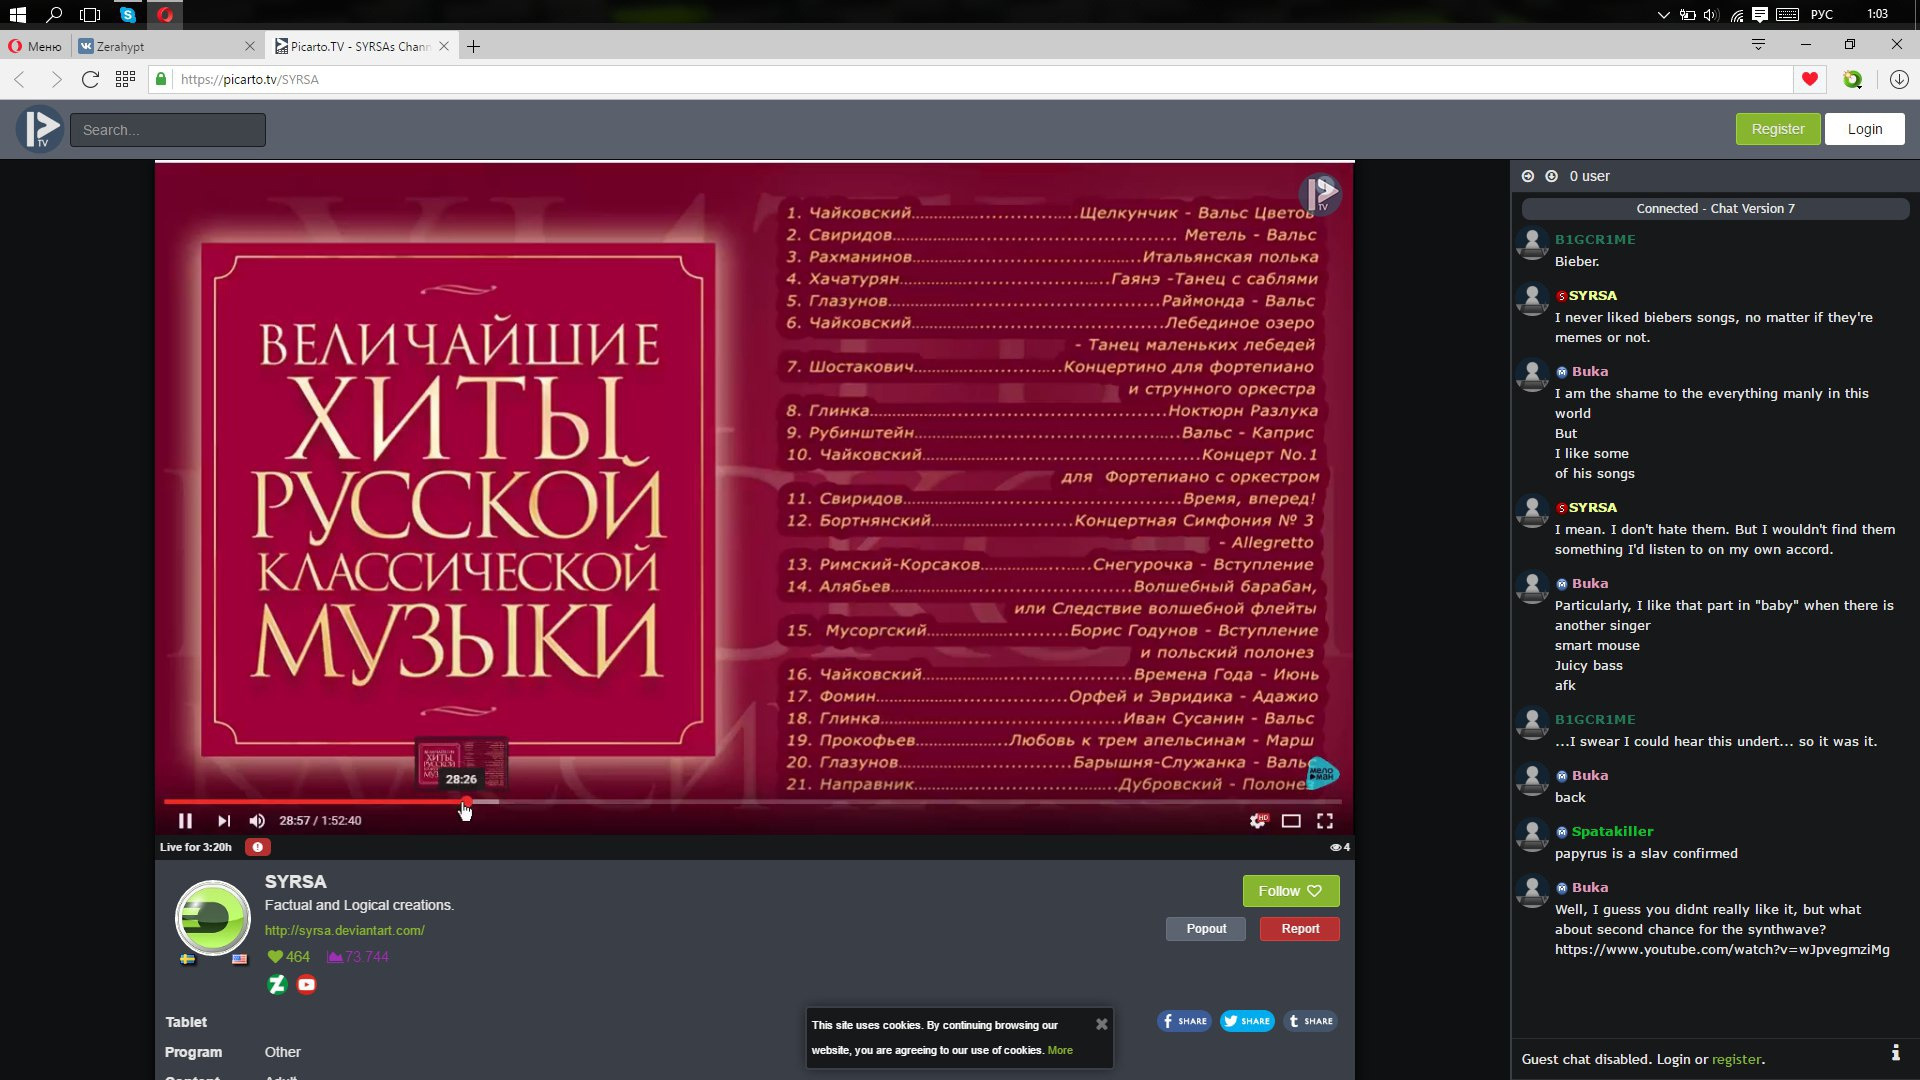Open the Opera tab menu dropdown
1920x1080 pixels.
1758,44
